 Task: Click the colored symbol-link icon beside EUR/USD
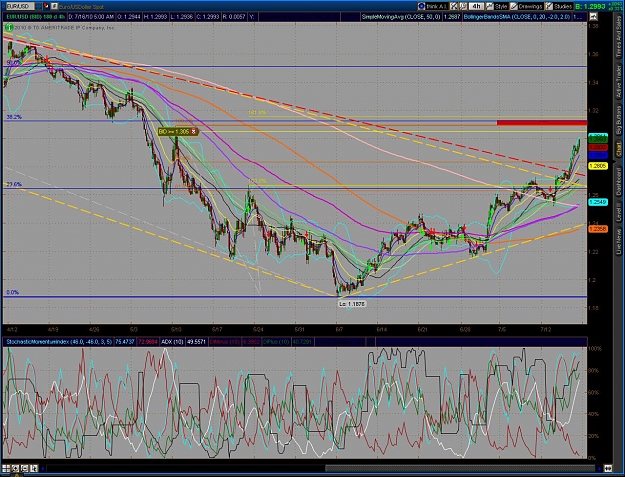(x=46, y=6)
